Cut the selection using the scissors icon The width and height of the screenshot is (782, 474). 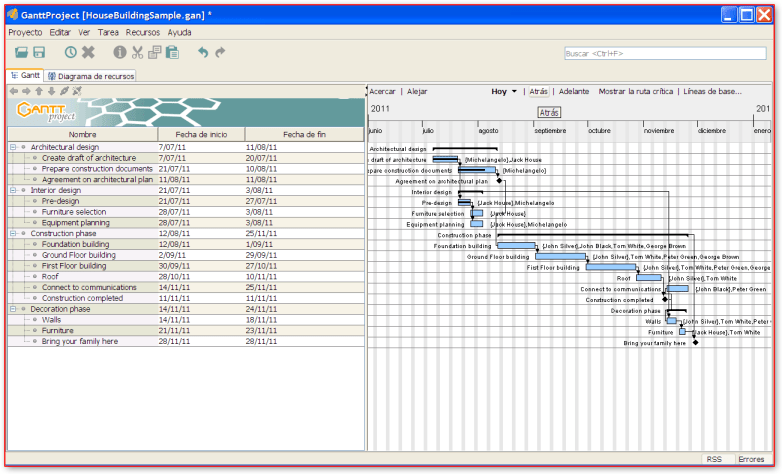(137, 52)
